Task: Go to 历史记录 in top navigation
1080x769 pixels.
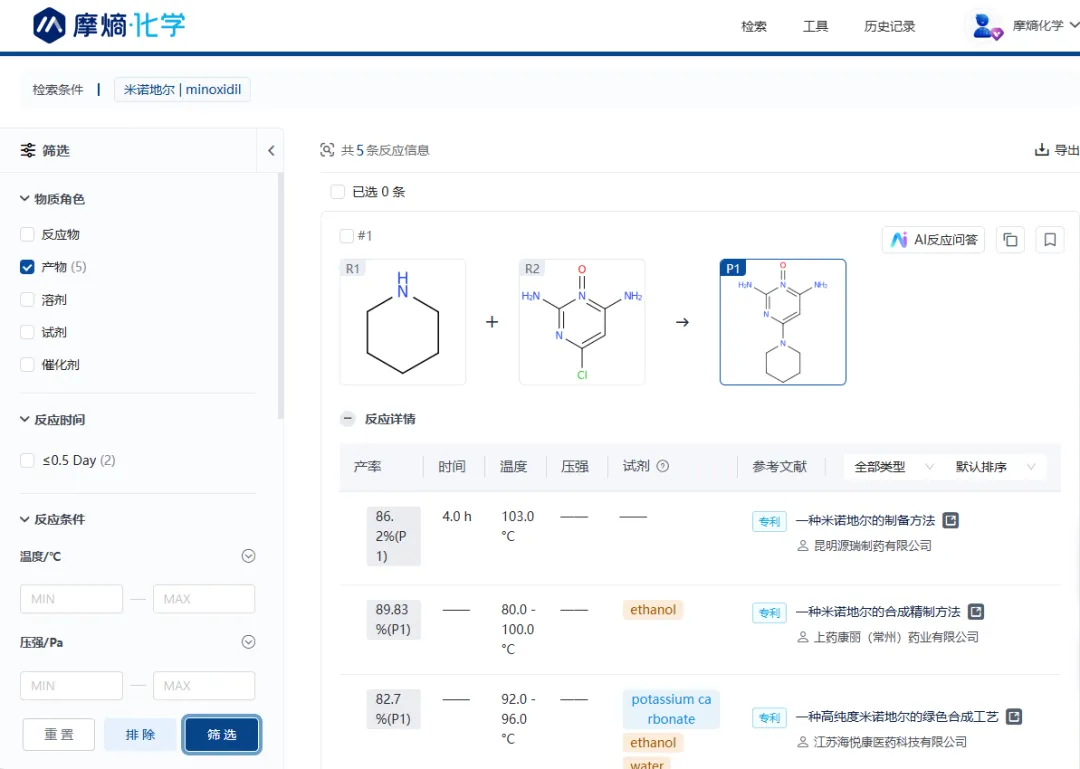Action: point(889,26)
